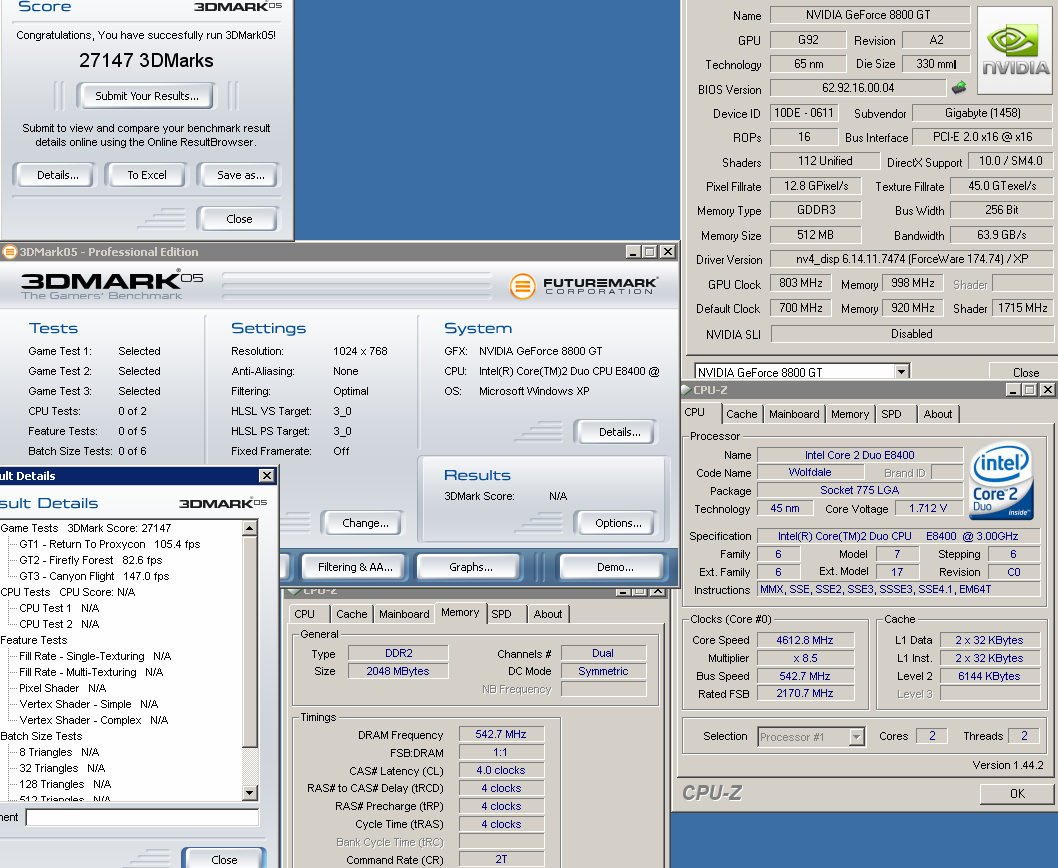Select SPD tab in rear CPU-Z window
Image resolution: width=1058 pixels, height=868 pixels.
(x=501, y=614)
